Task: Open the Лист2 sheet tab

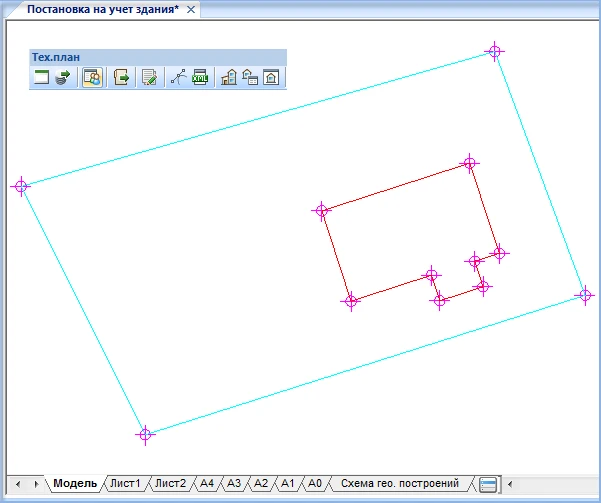Action: (x=170, y=484)
